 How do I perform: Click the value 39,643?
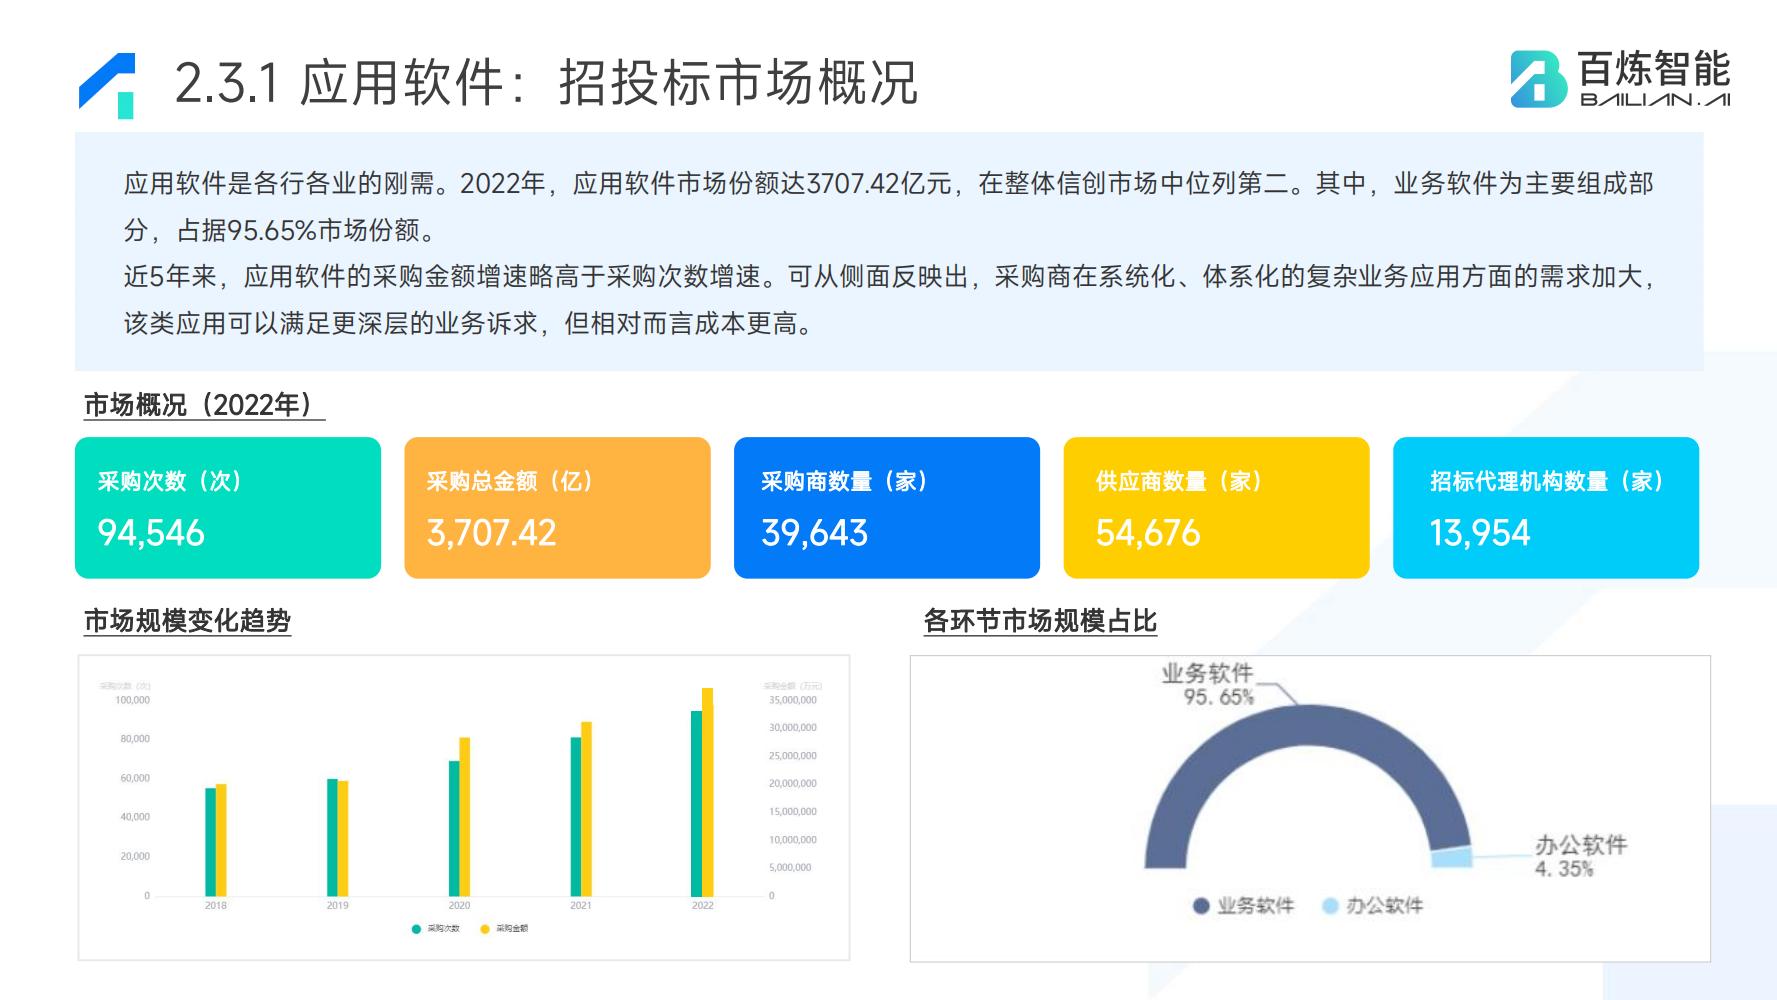[814, 533]
